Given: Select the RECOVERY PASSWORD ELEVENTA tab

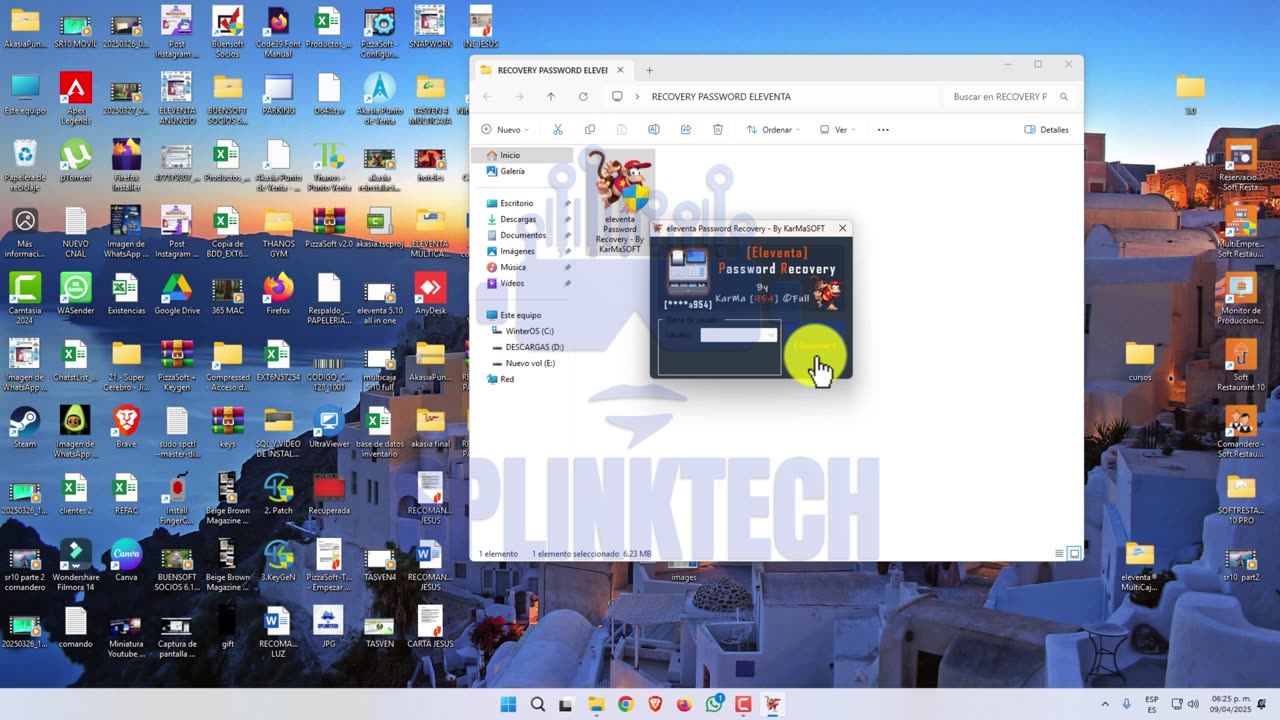Looking at the screenshot, I should [552, 70].
